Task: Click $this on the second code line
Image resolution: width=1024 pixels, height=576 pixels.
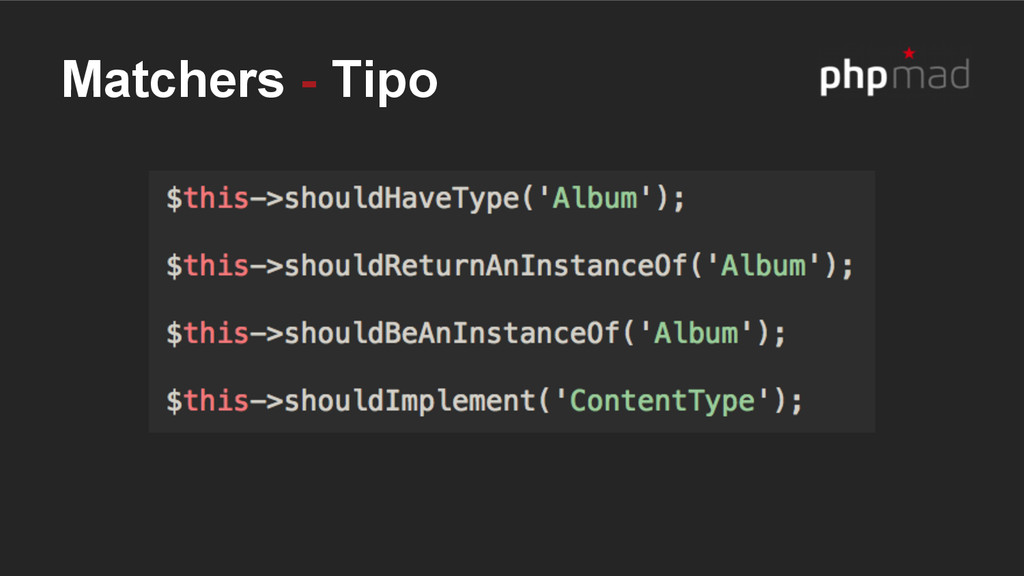Action: 207,265
